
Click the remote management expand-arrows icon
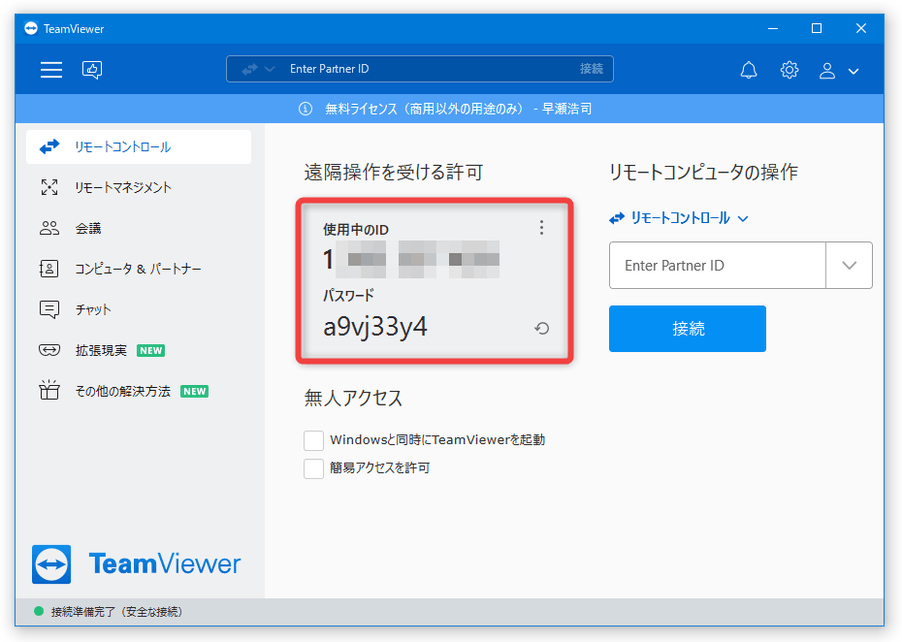coord(49,187)
